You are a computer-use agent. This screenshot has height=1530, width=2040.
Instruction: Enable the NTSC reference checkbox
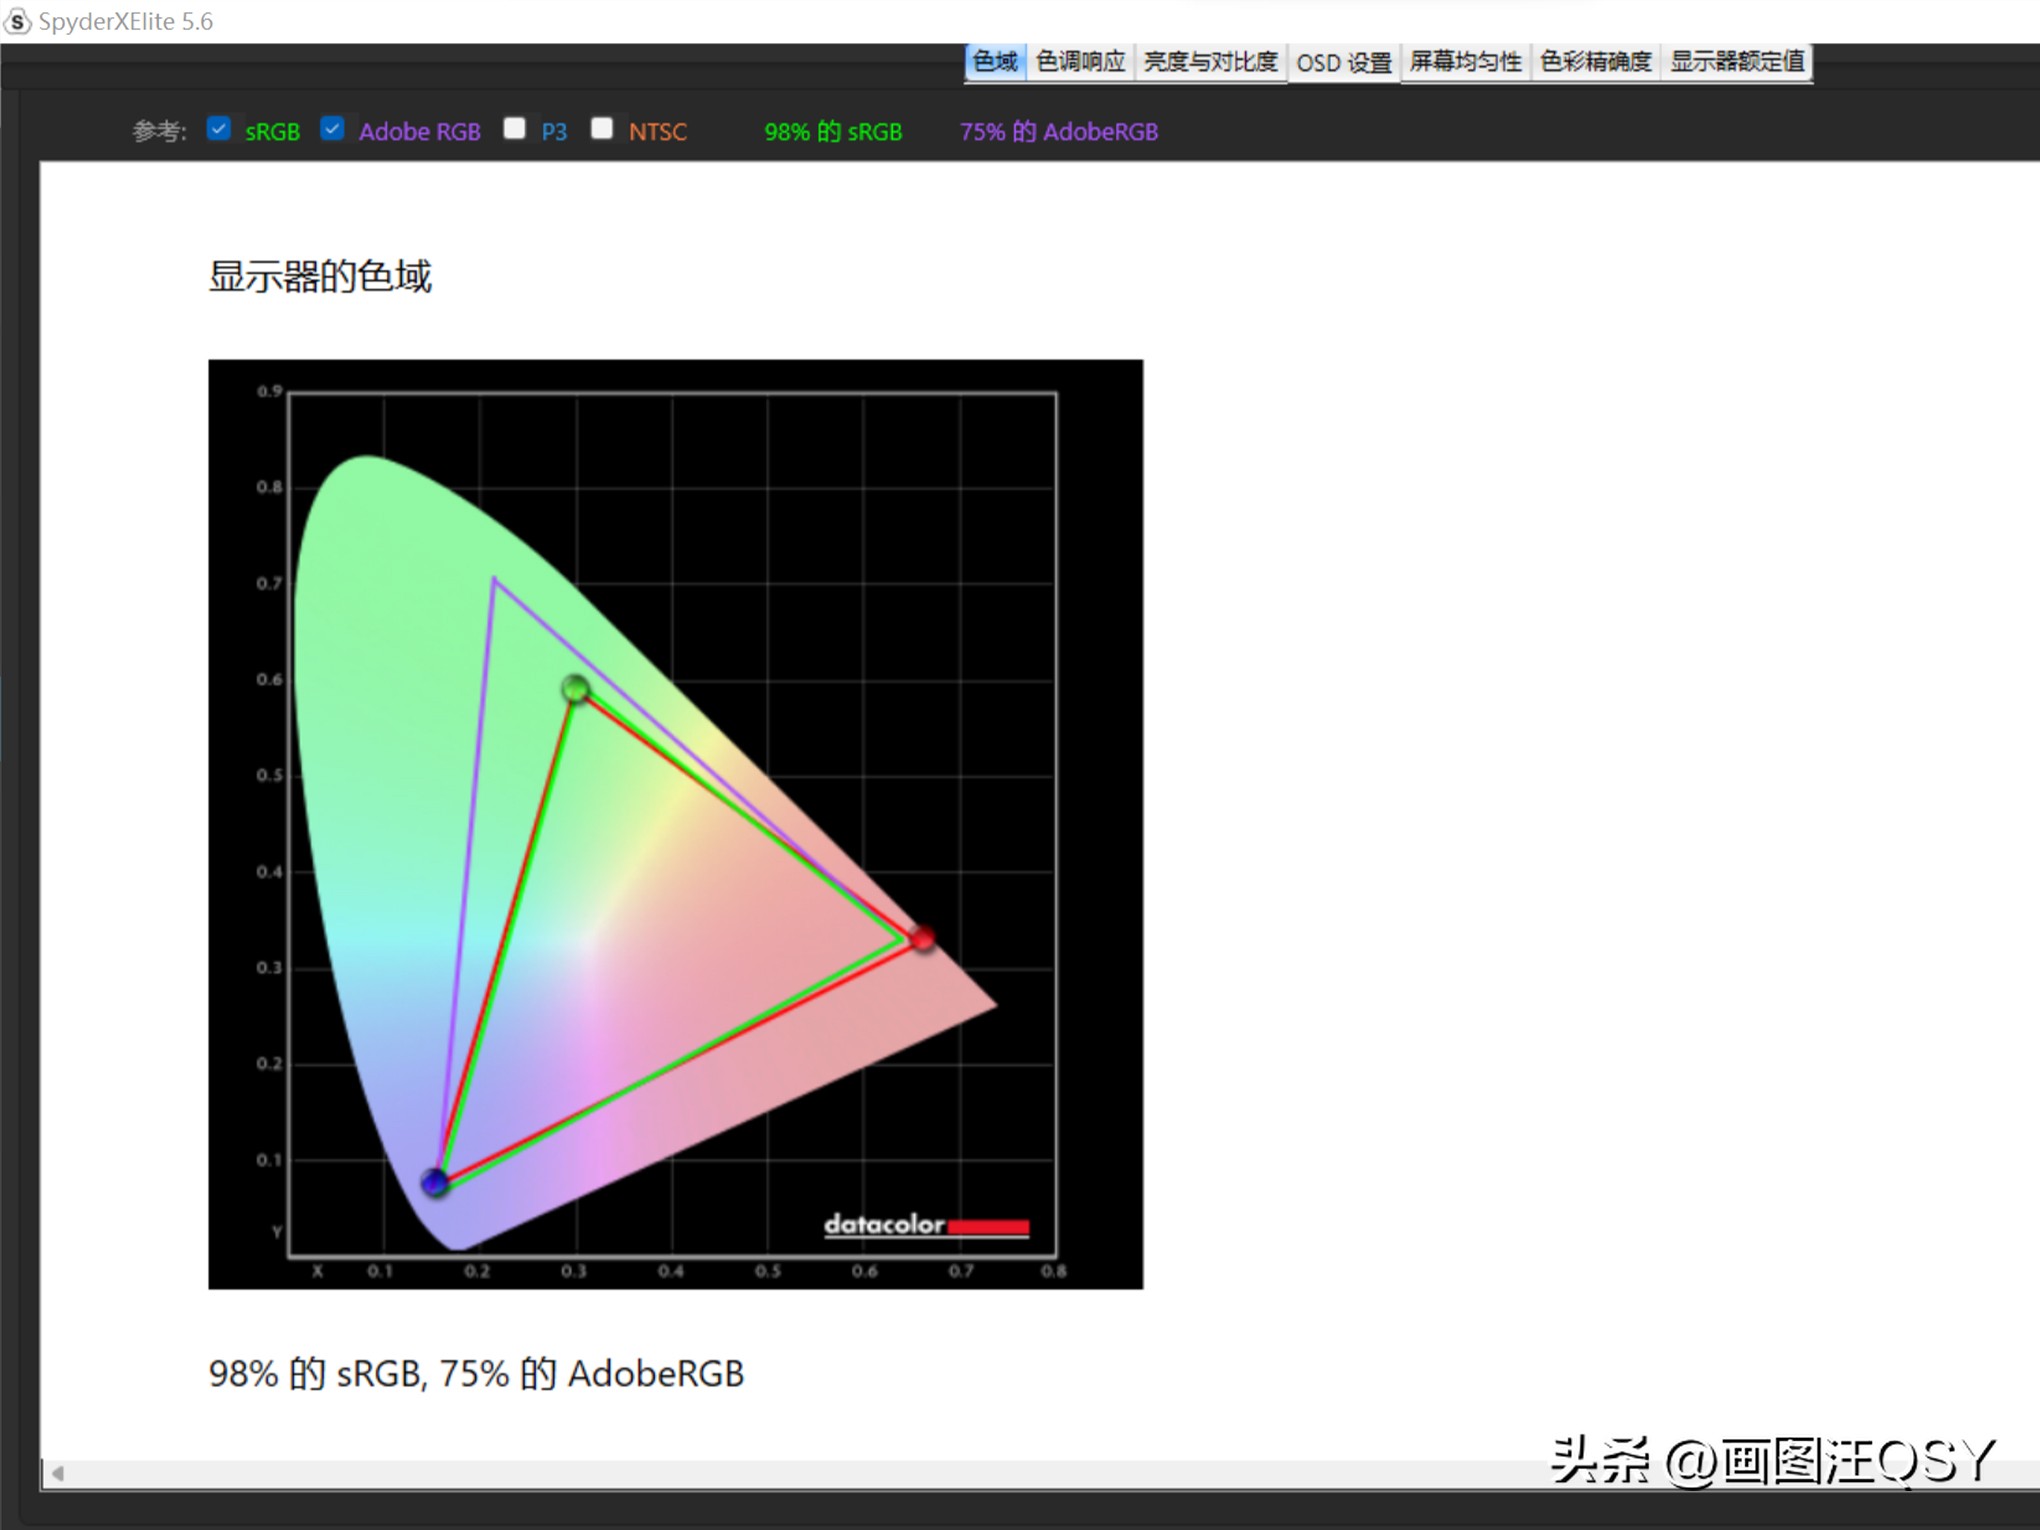tap(602, 128)
